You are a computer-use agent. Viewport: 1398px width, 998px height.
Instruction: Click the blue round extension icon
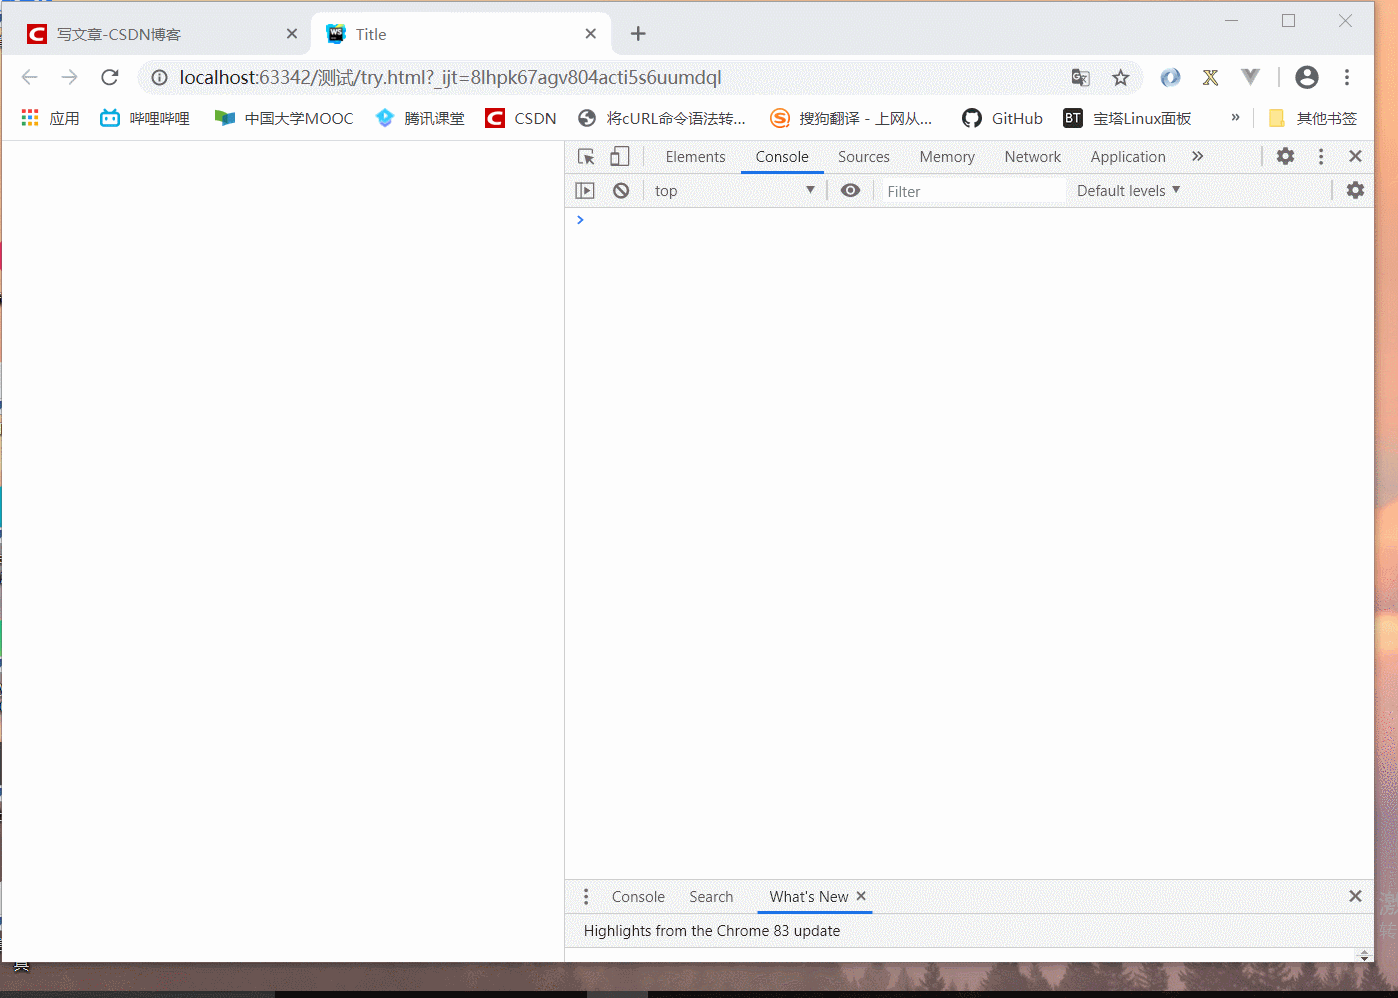pyautogui.click(x=1170, y=77)
